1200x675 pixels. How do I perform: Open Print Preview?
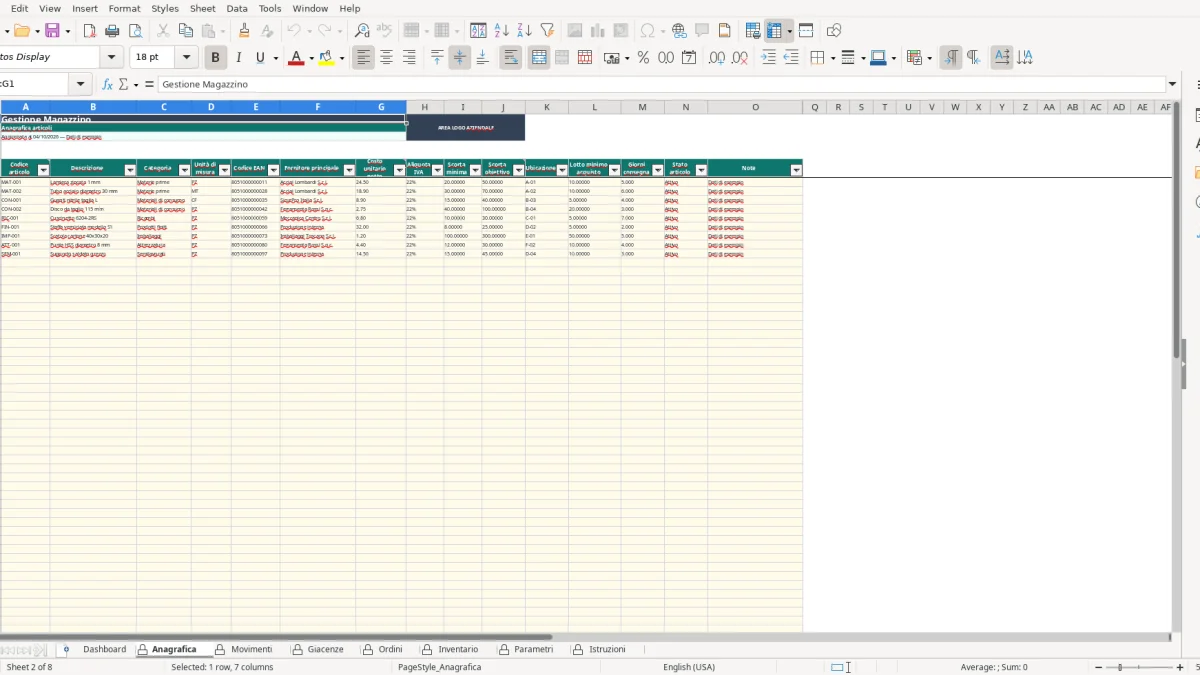[135, 31]
